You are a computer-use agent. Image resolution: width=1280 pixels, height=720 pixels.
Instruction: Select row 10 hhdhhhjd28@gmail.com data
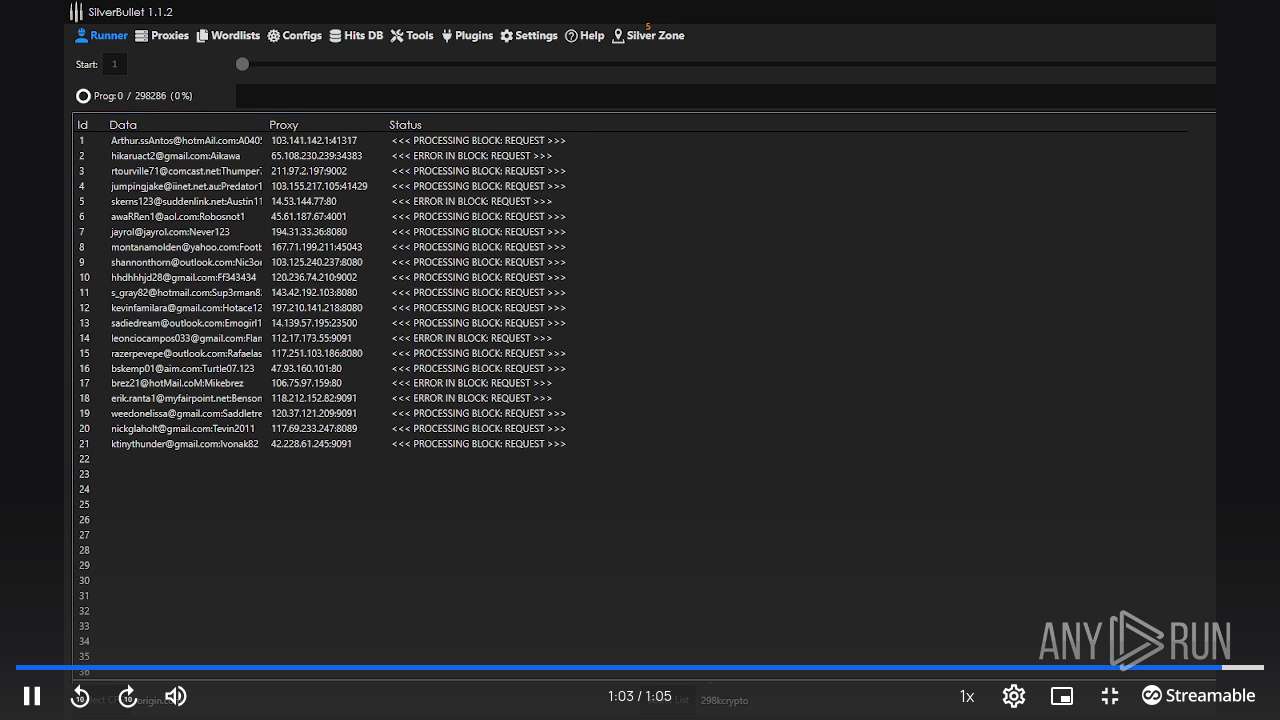click(x=184, y=277)
